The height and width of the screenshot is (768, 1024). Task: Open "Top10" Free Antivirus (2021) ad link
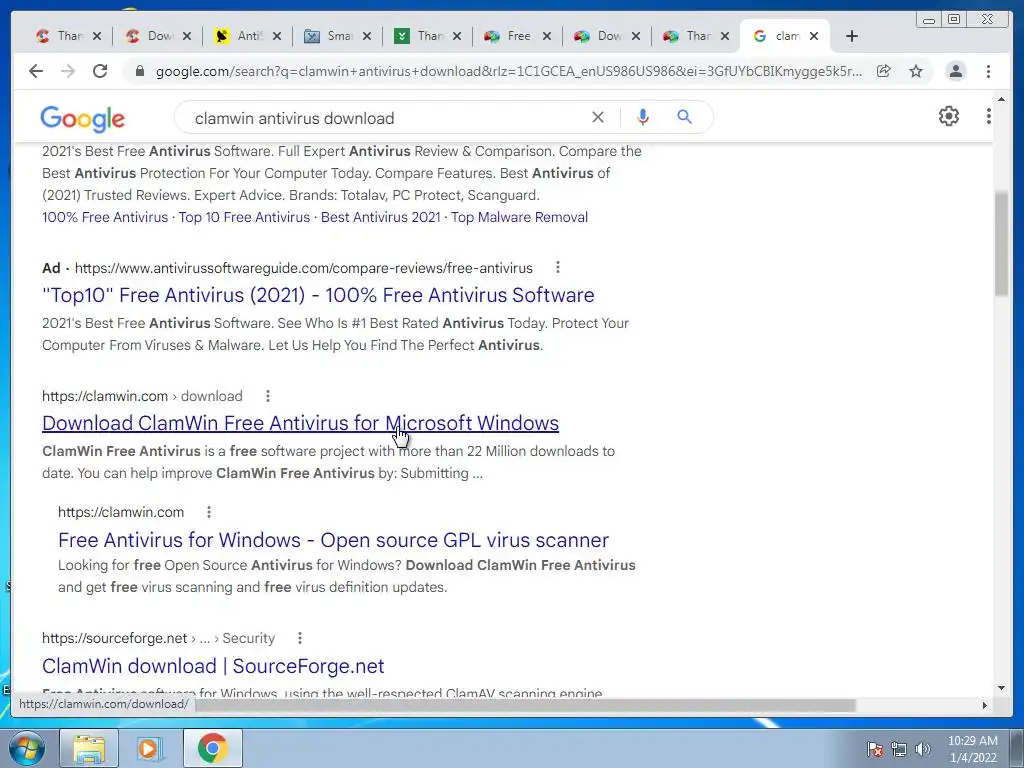(318, 295)
